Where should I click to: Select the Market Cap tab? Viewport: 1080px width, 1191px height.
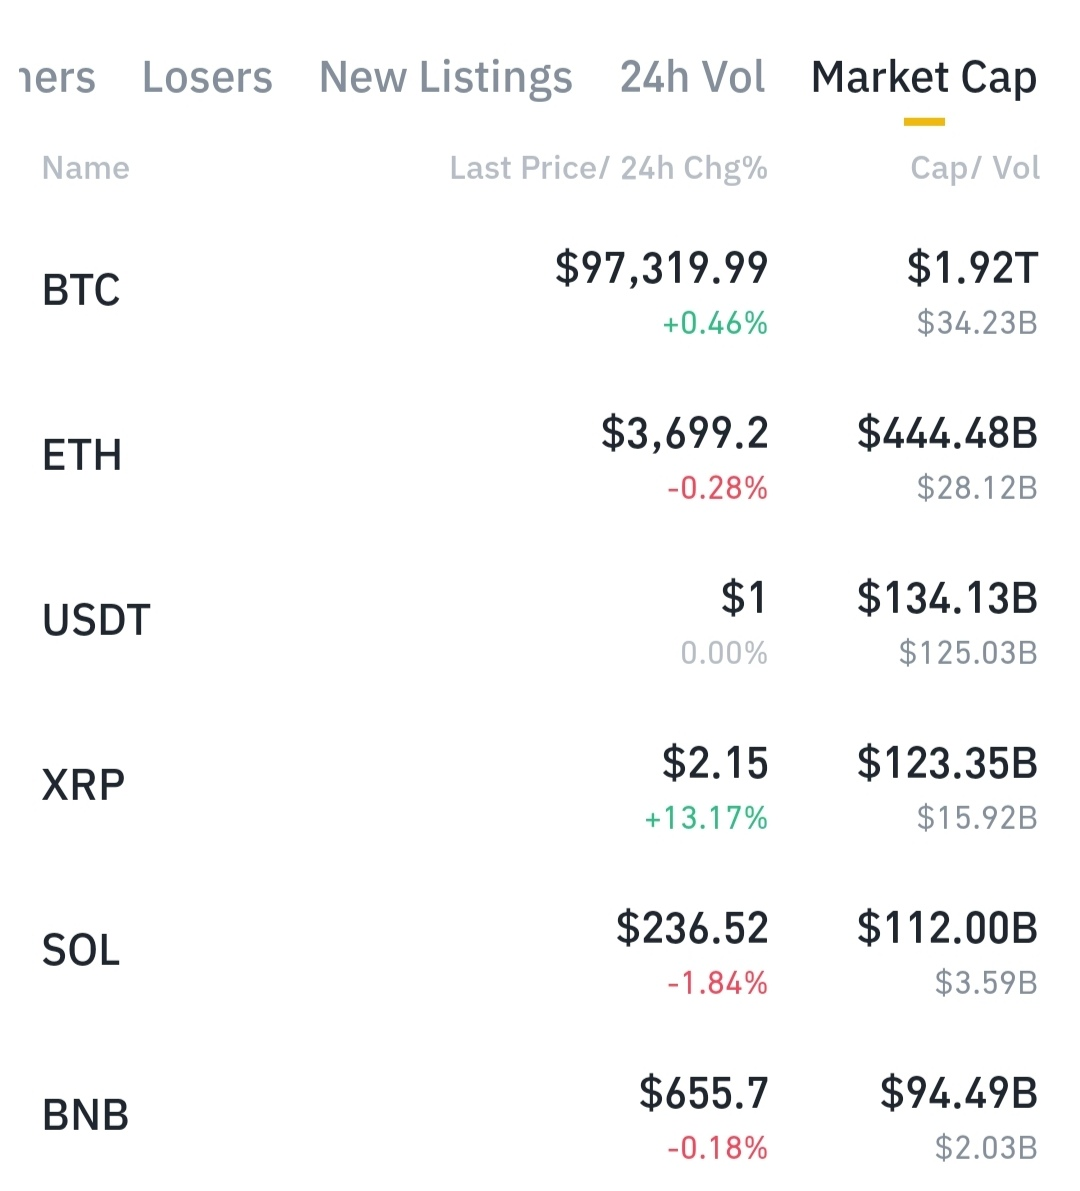pos(924,78)
